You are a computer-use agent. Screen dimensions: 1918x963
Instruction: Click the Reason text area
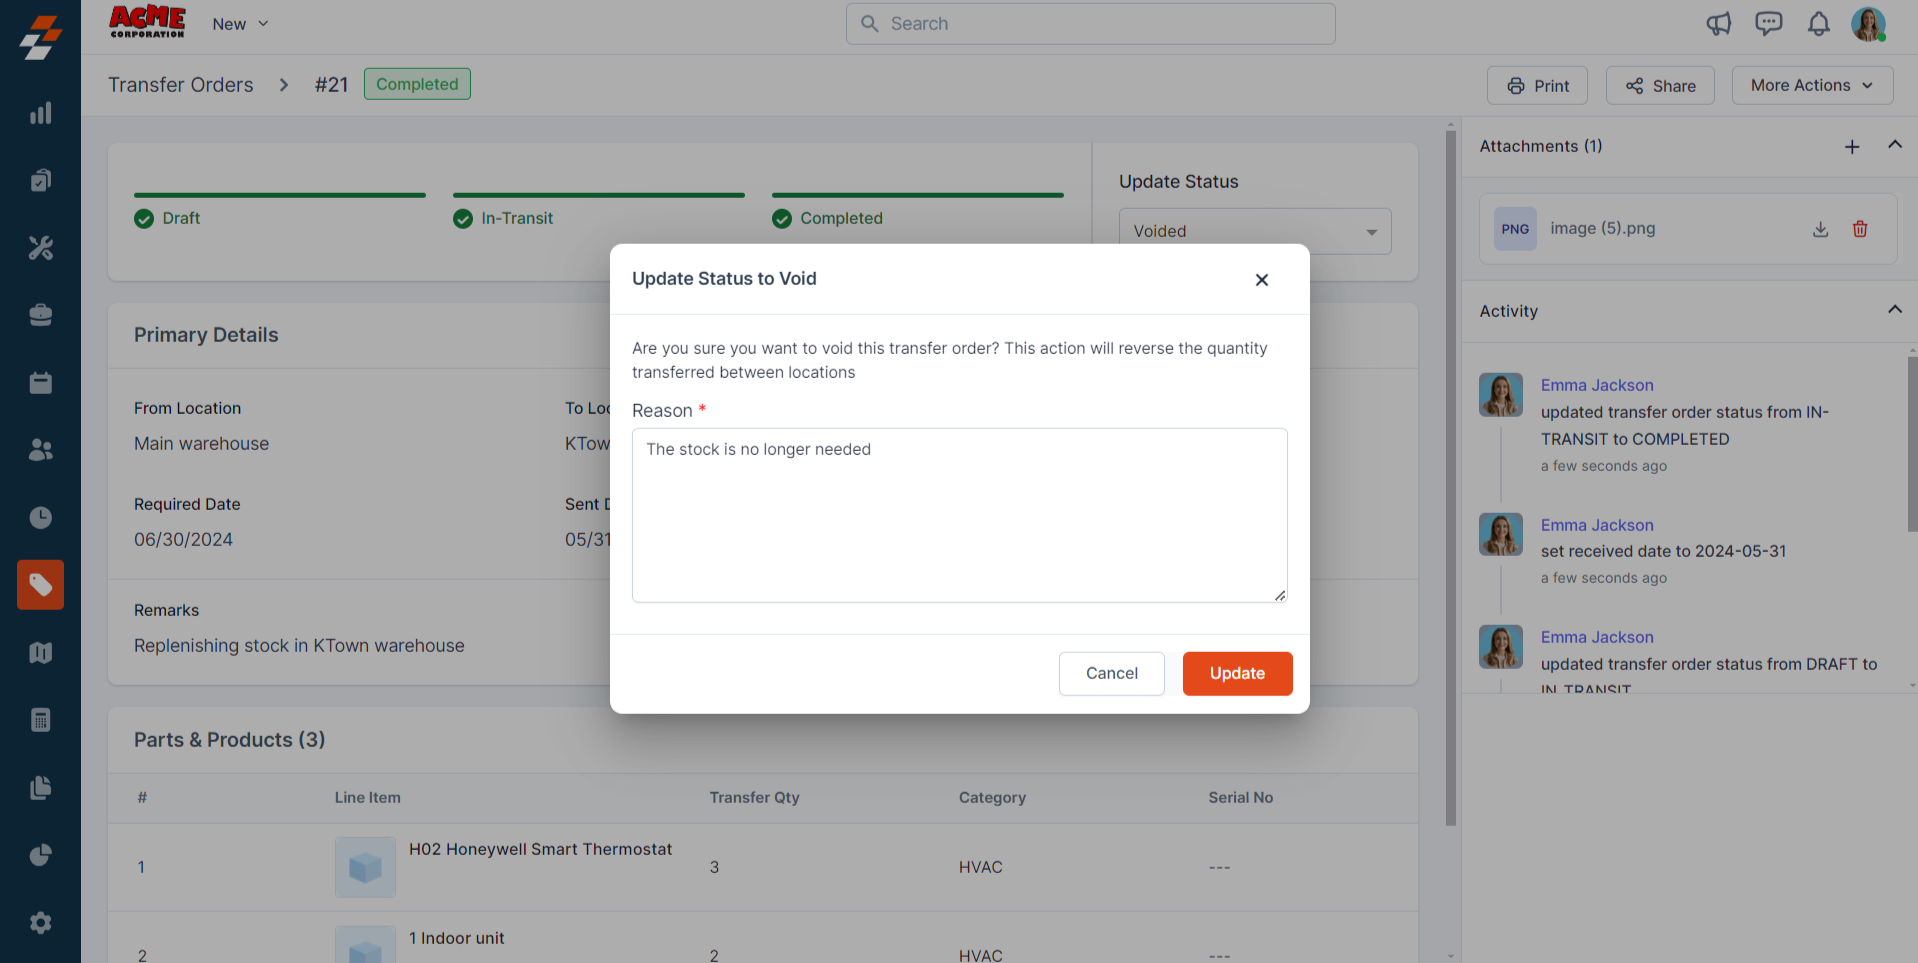[x=960, y=515]
